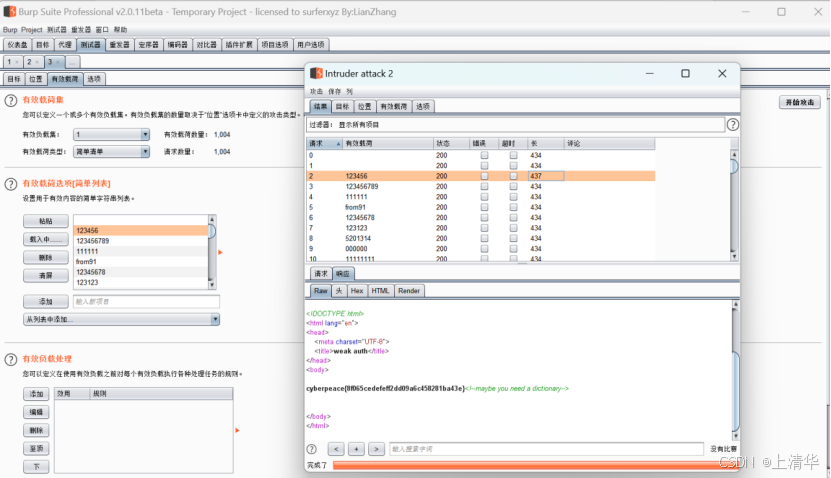Click the 开始攻击 button

(x=800, y=102)
